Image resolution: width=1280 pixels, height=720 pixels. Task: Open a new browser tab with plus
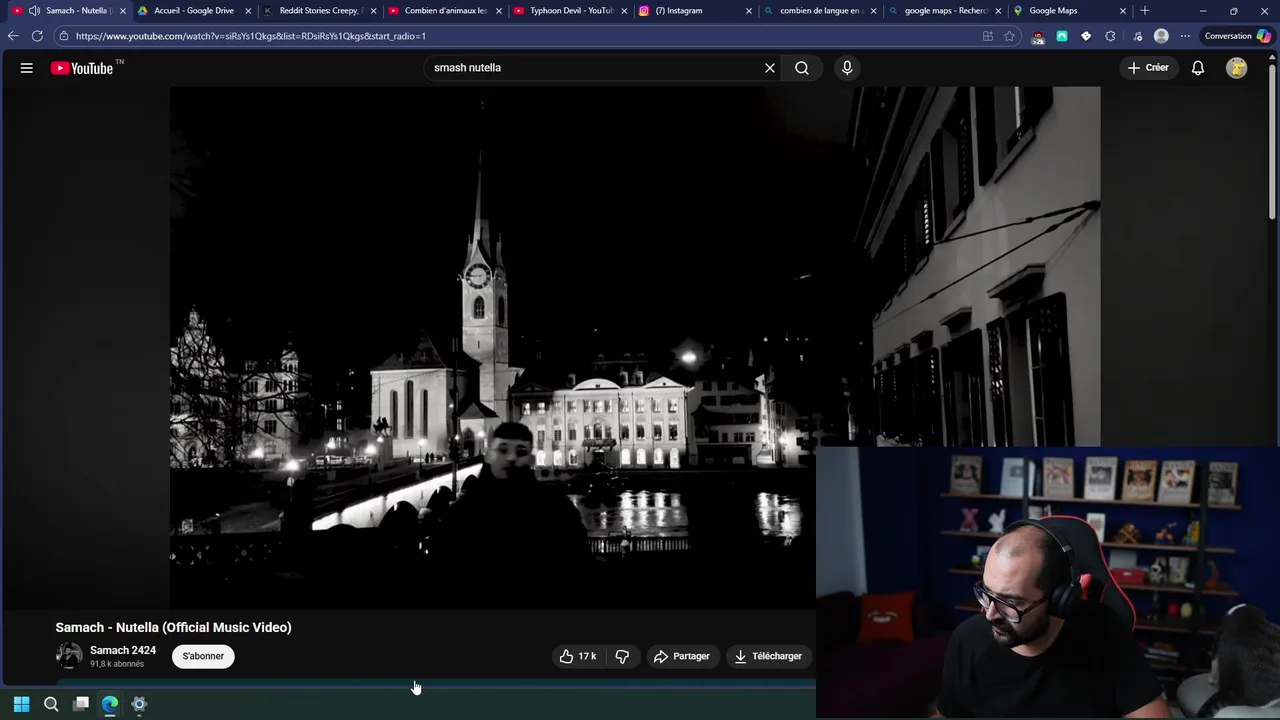pyautogui.click(x=1145, y=11)
